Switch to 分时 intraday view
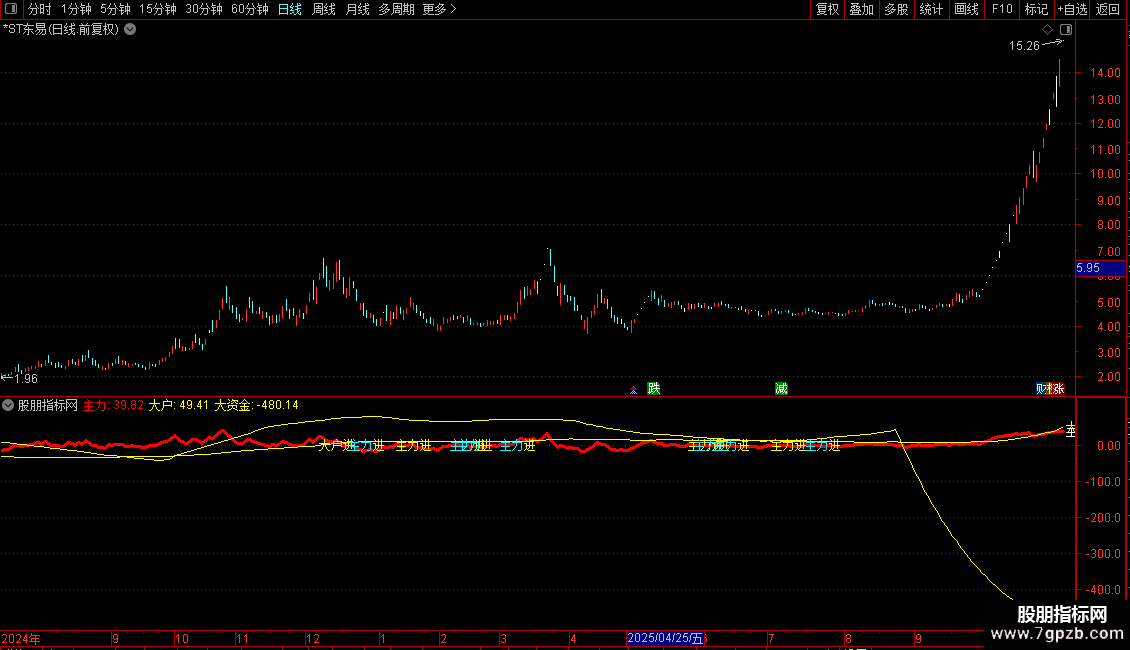This screenshot has width=1130, height=650. 40,9
